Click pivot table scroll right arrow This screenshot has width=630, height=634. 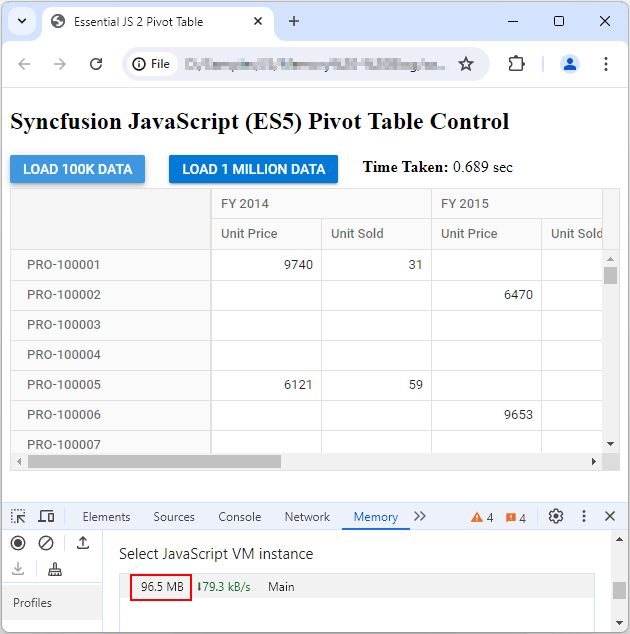click(594, 461)
